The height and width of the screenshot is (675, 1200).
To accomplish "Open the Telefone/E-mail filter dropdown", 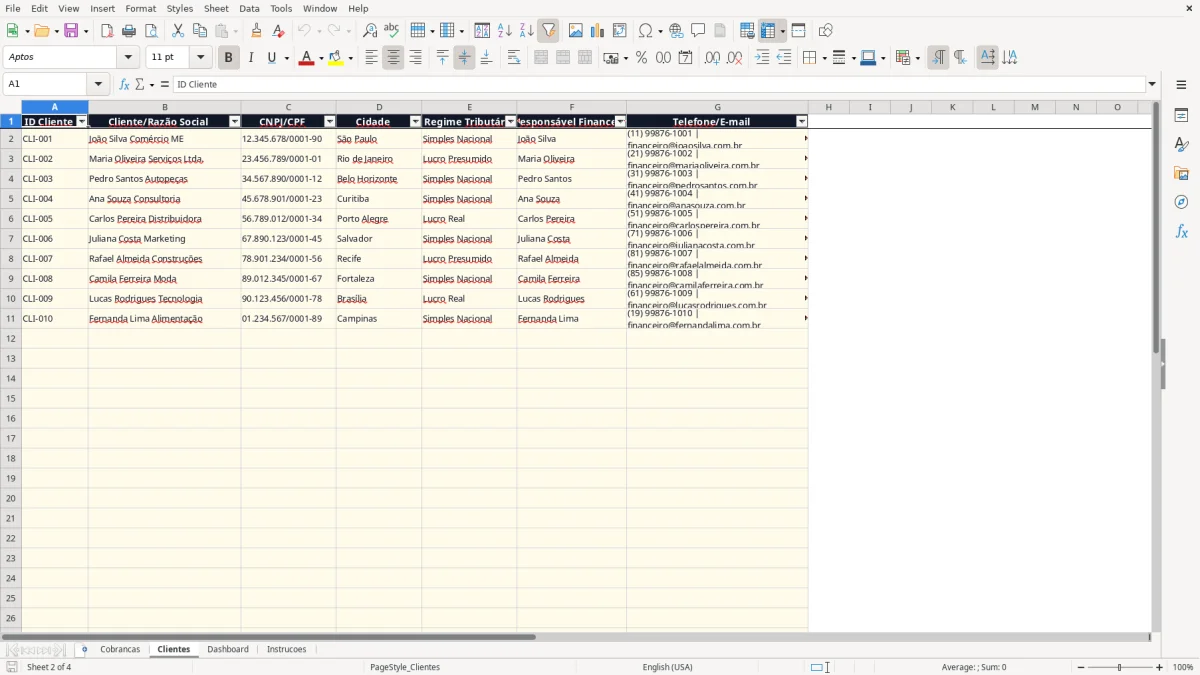I will point(801,121).
